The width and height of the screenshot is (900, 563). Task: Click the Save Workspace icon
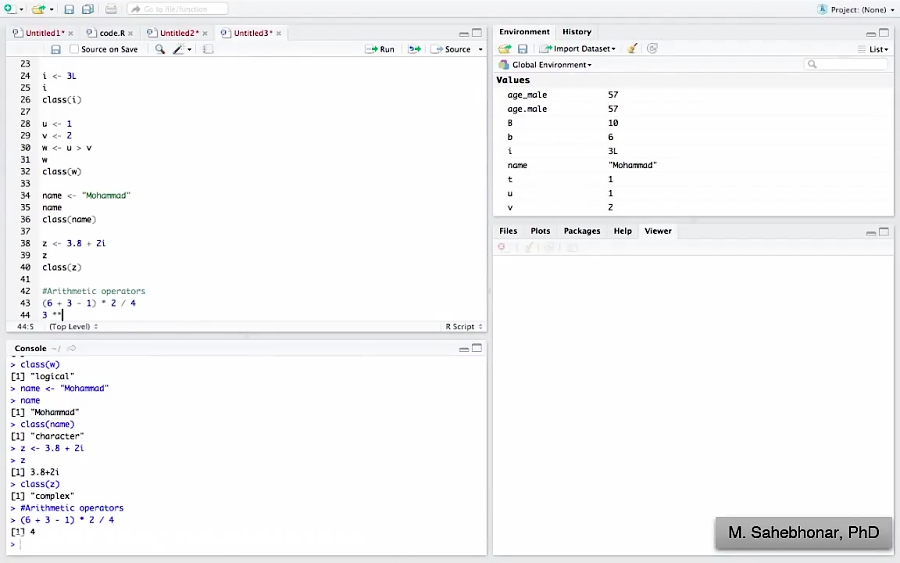[x=522, y=49]
